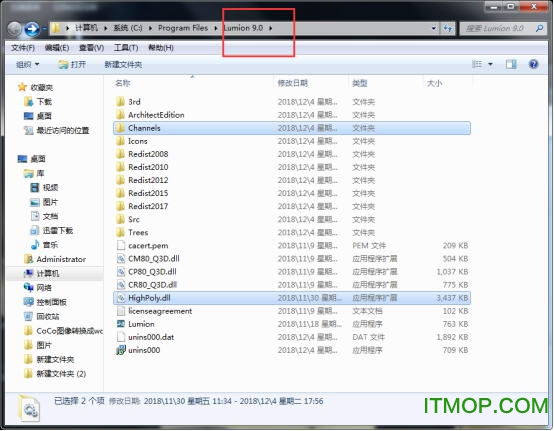
Task: Click the Back navigation arrow button
Action: (14, 29)
